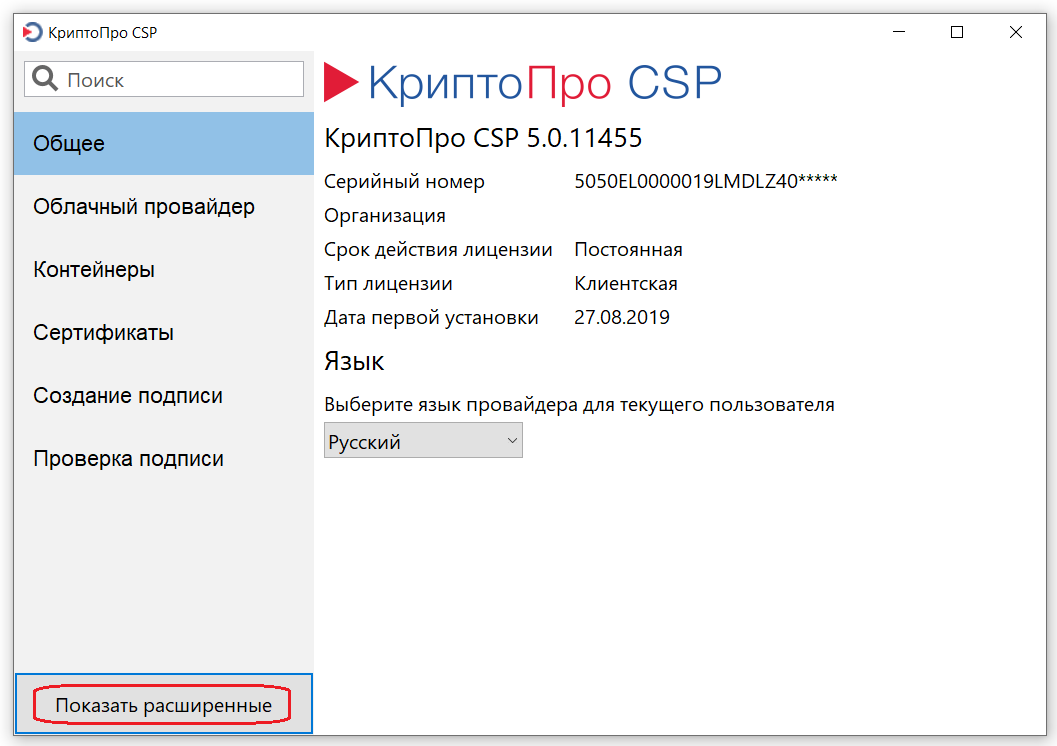This screenshot has height=746, width=1057.
Task: Close the КриптоПро CSP window
Action: 1015,32
